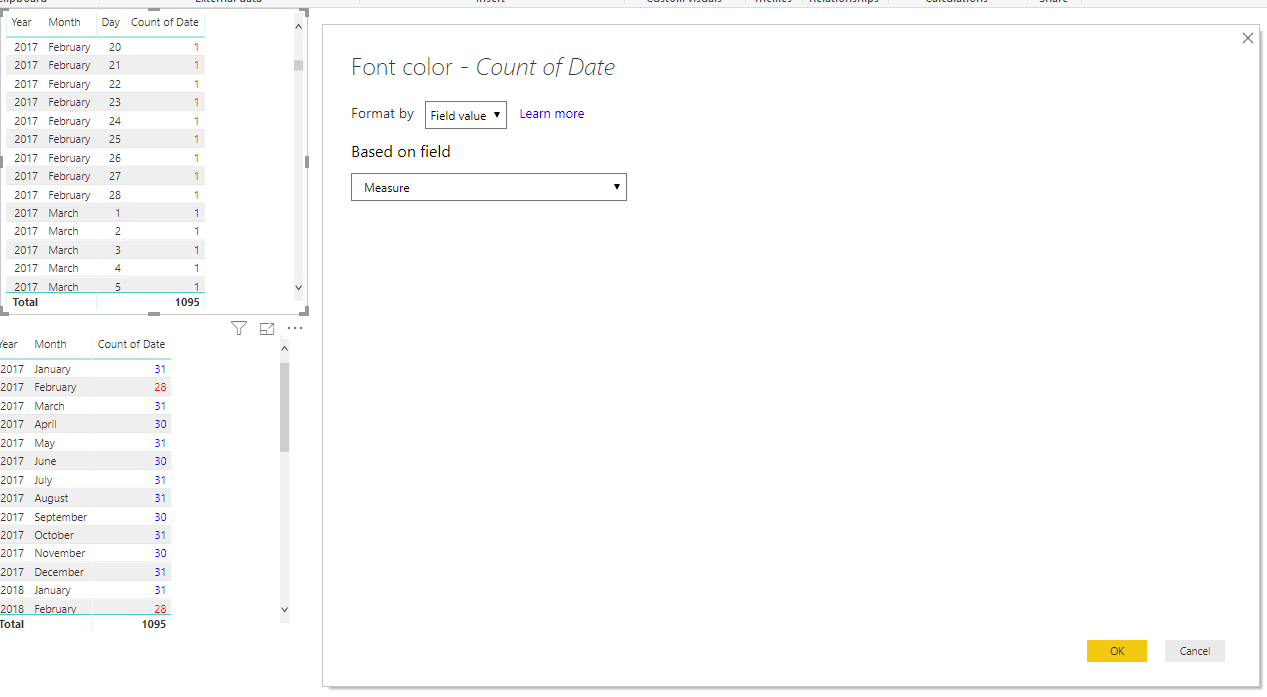This screenshot has width=1267, height=697.
Task: Click the lower table scrollbar thumb
Action: pyautogui.click(x=284, y=407)
